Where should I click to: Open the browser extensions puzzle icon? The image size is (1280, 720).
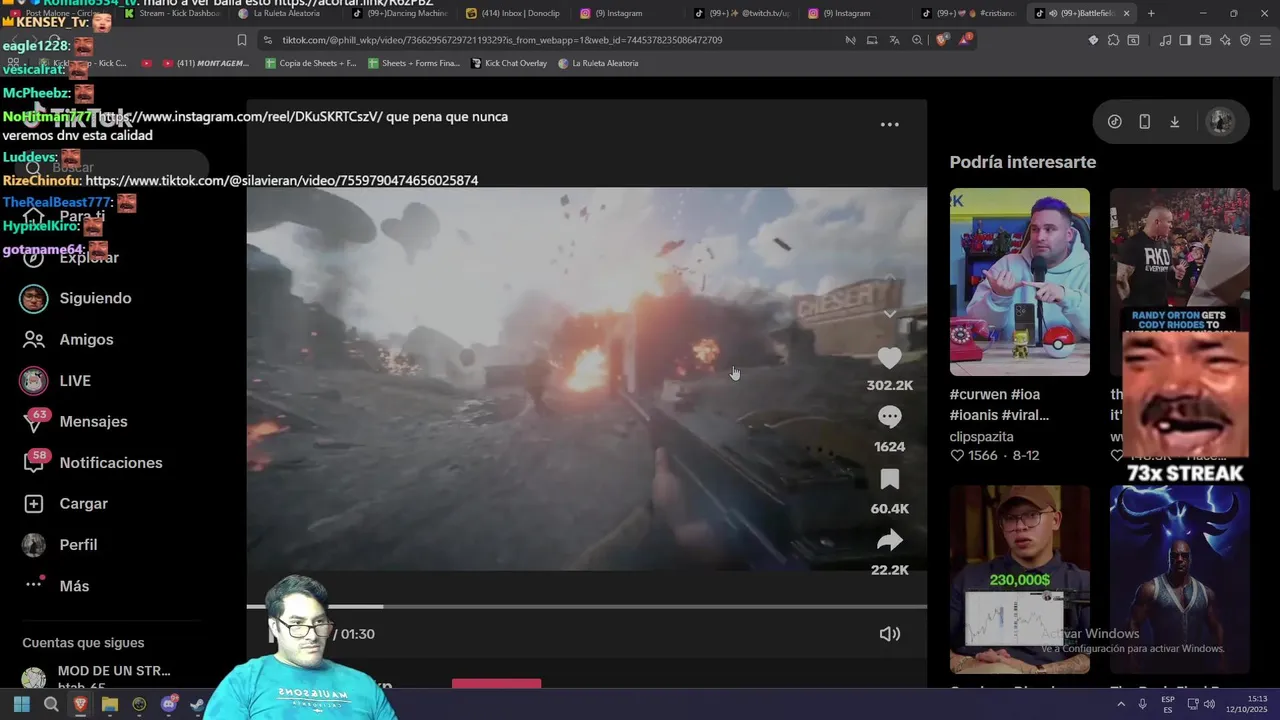coord(1113,40)
